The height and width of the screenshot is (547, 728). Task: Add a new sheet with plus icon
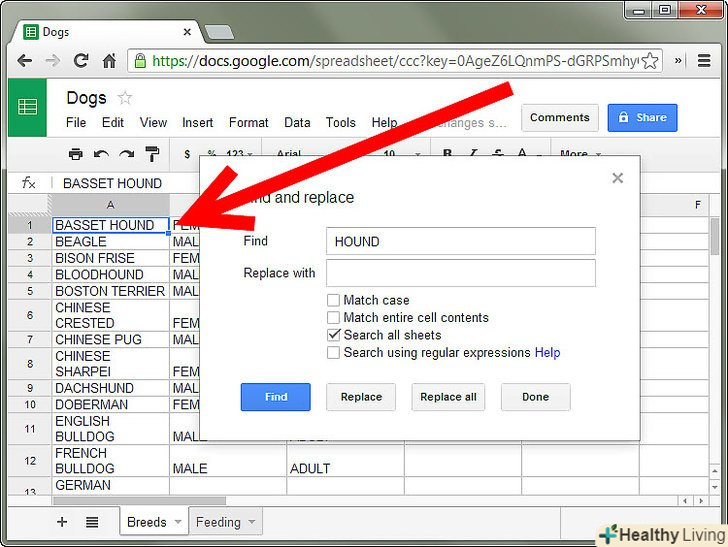[x=62, y=522]
